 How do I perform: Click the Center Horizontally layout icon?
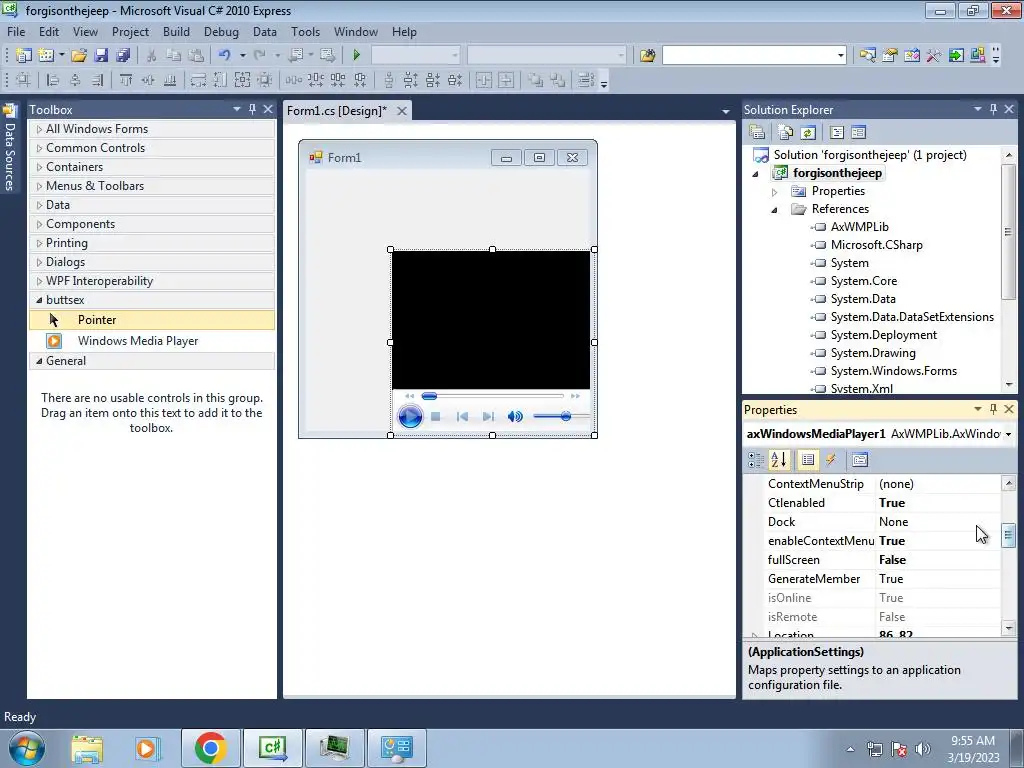point(484,80)
